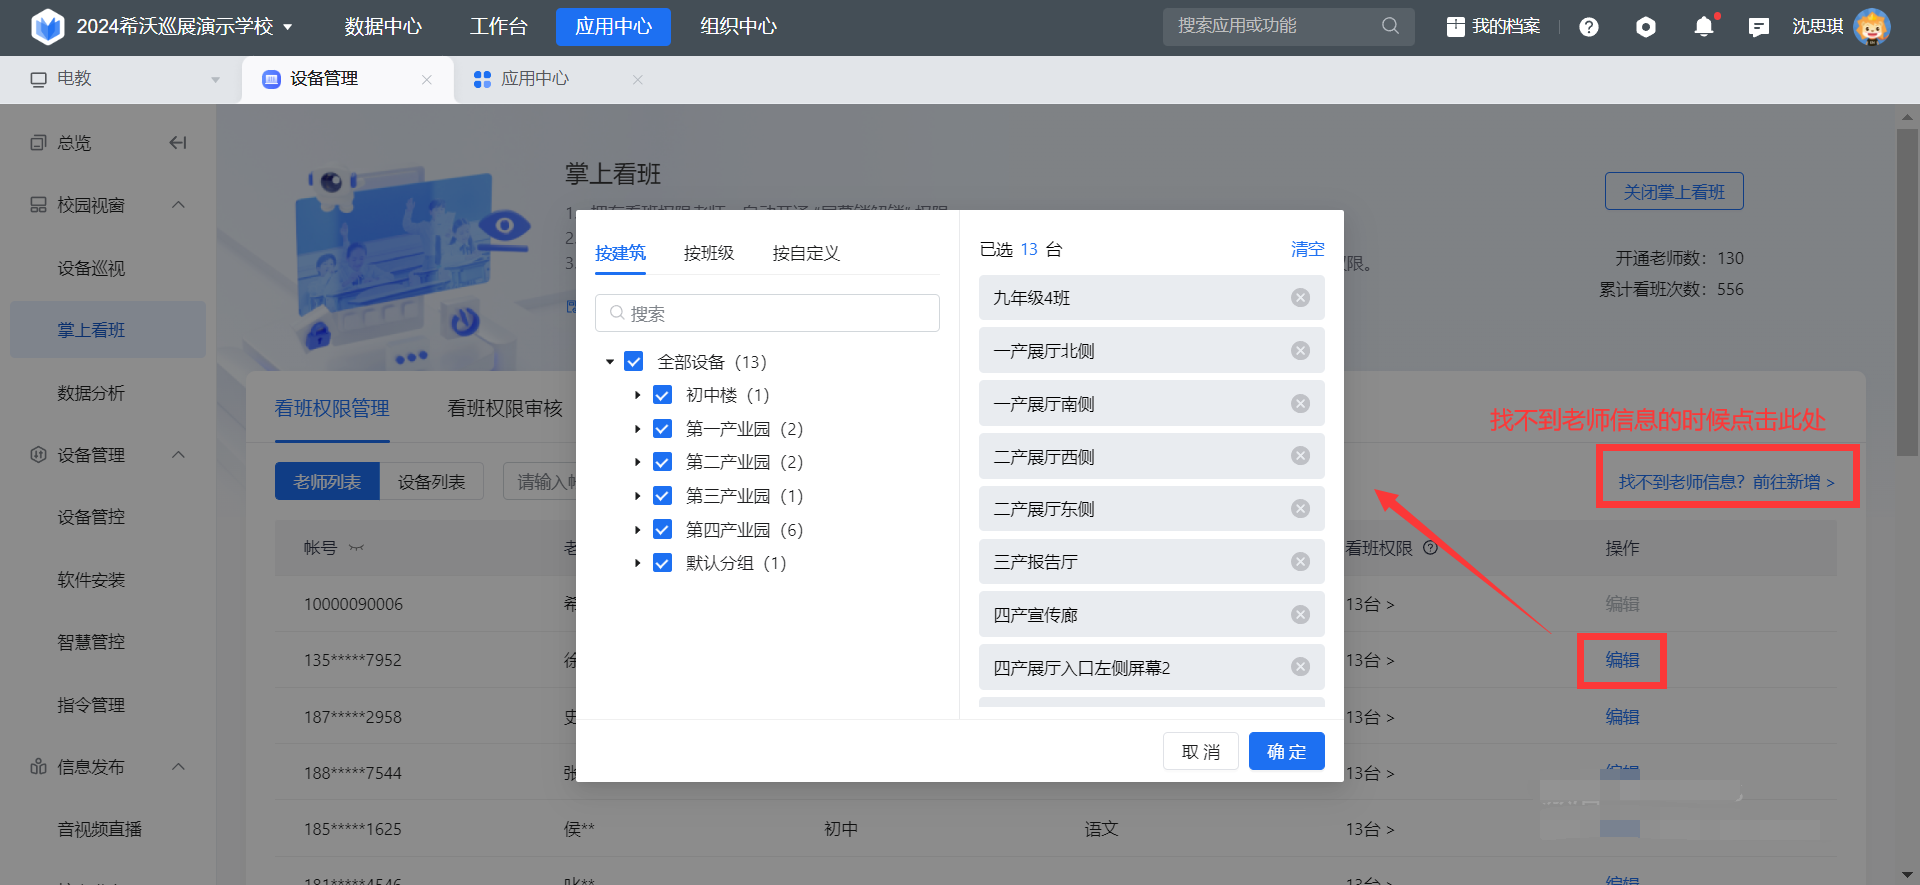
Task: Click the notification bell icon
Action: (1703, 27)
